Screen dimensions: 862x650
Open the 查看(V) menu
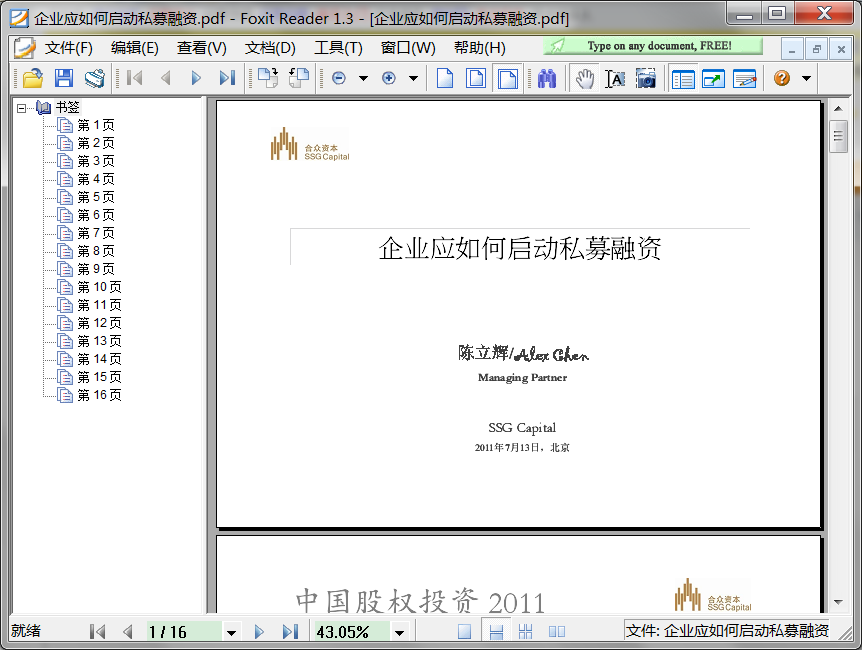[x=202, y=48]
